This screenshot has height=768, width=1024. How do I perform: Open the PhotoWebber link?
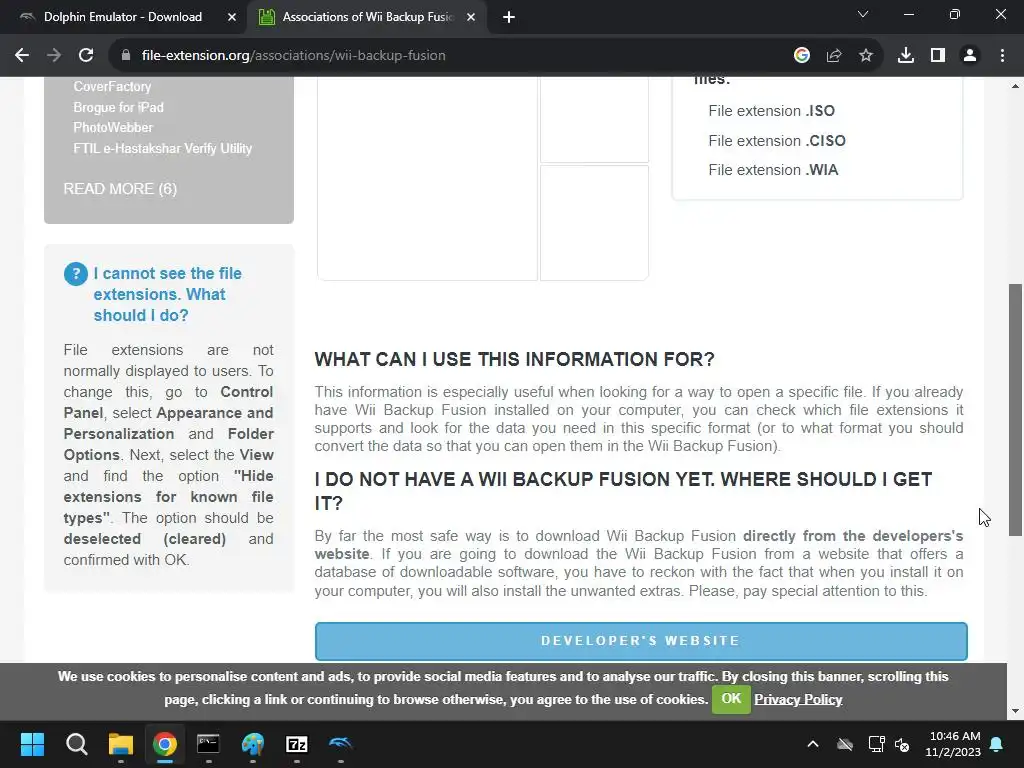[113, 127]
